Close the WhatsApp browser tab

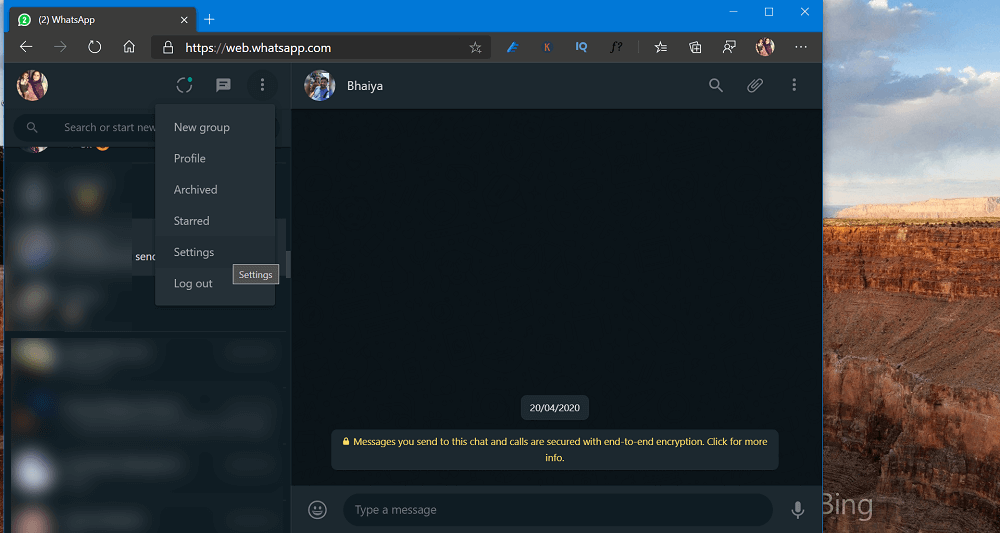point(184,20)
